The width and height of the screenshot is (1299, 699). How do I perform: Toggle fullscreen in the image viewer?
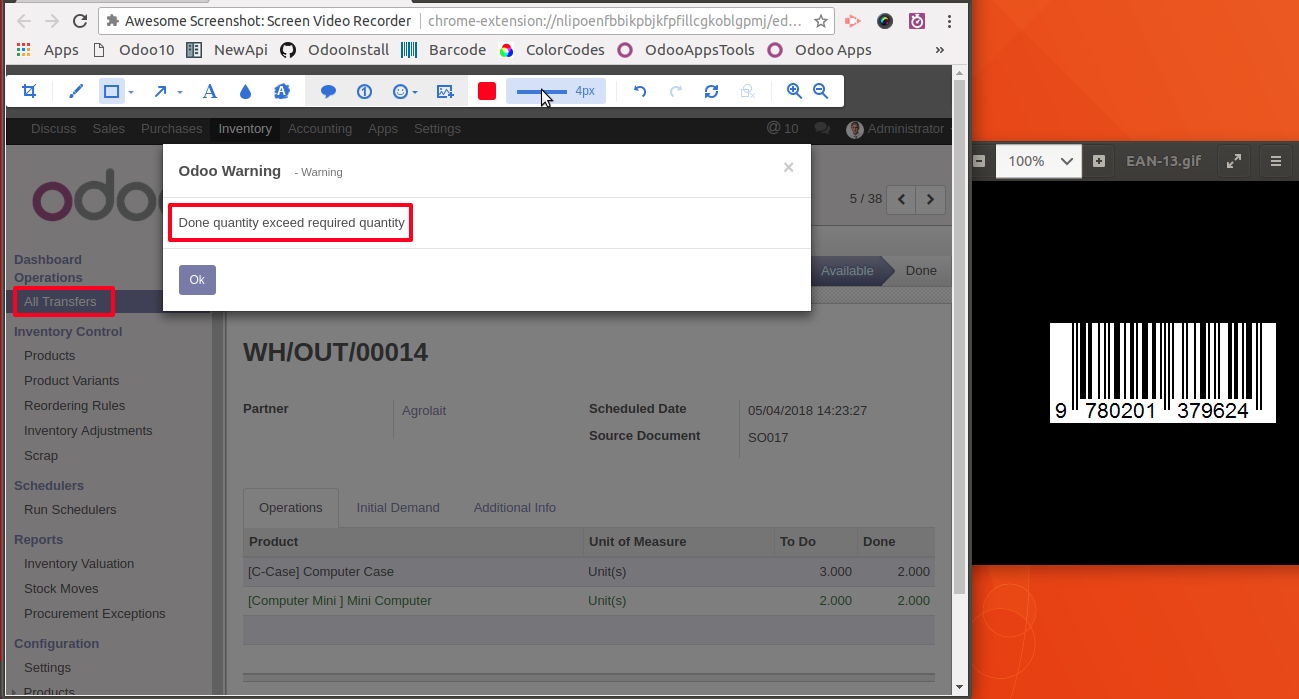point(1234,161)
